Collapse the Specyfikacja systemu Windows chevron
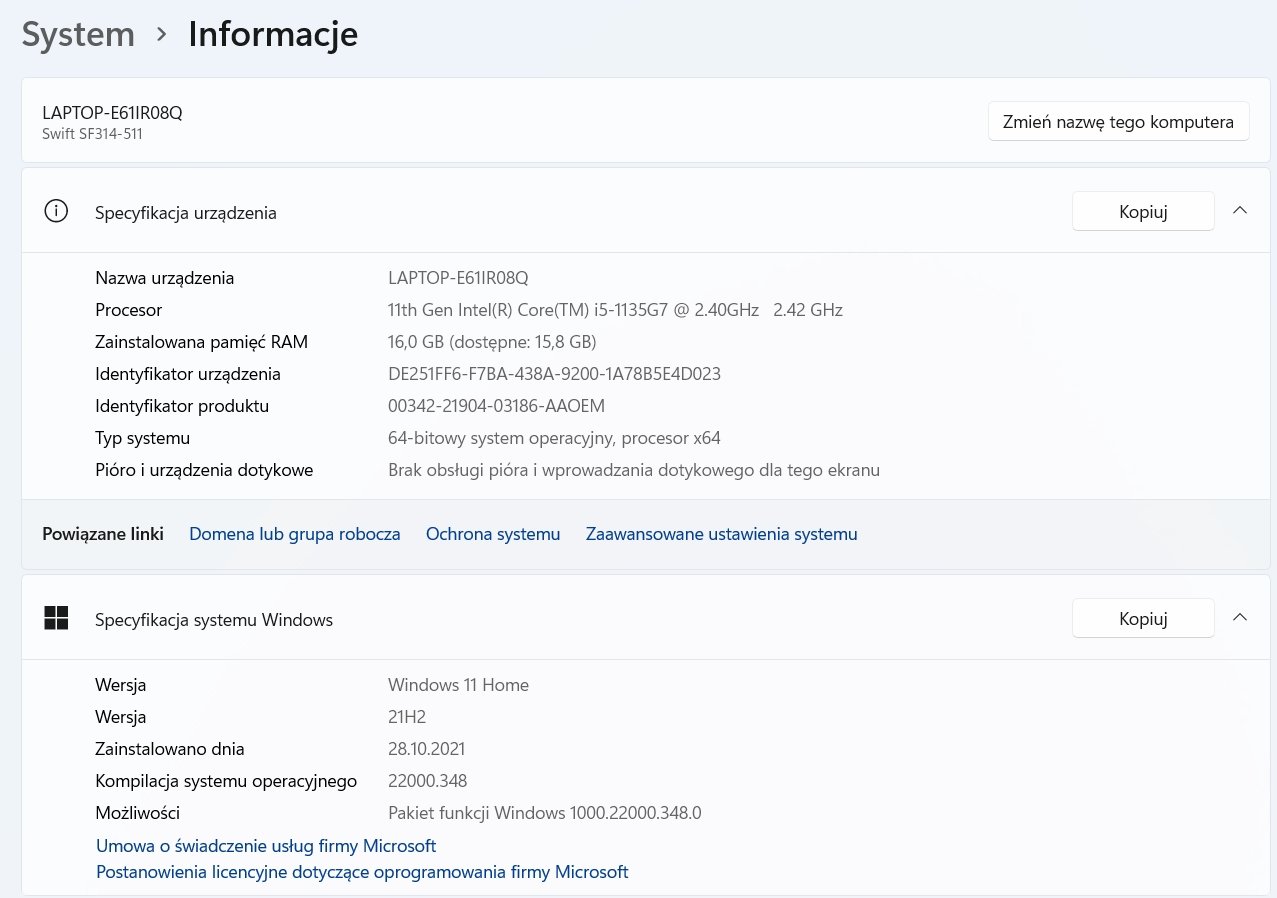 [x=1240, y=618]
